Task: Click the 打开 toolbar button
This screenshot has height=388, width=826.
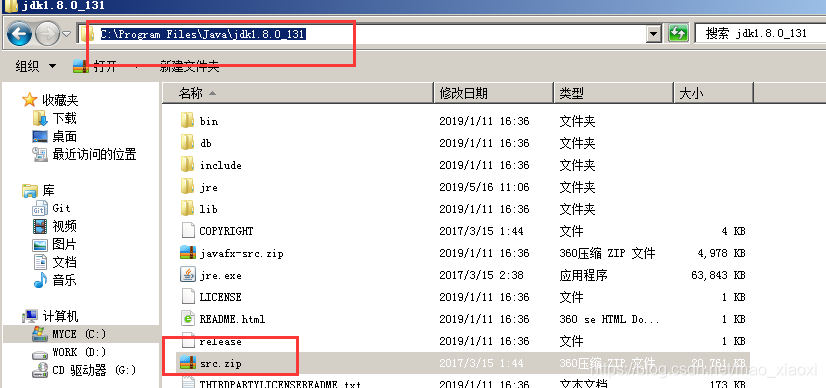Action: 95,66
